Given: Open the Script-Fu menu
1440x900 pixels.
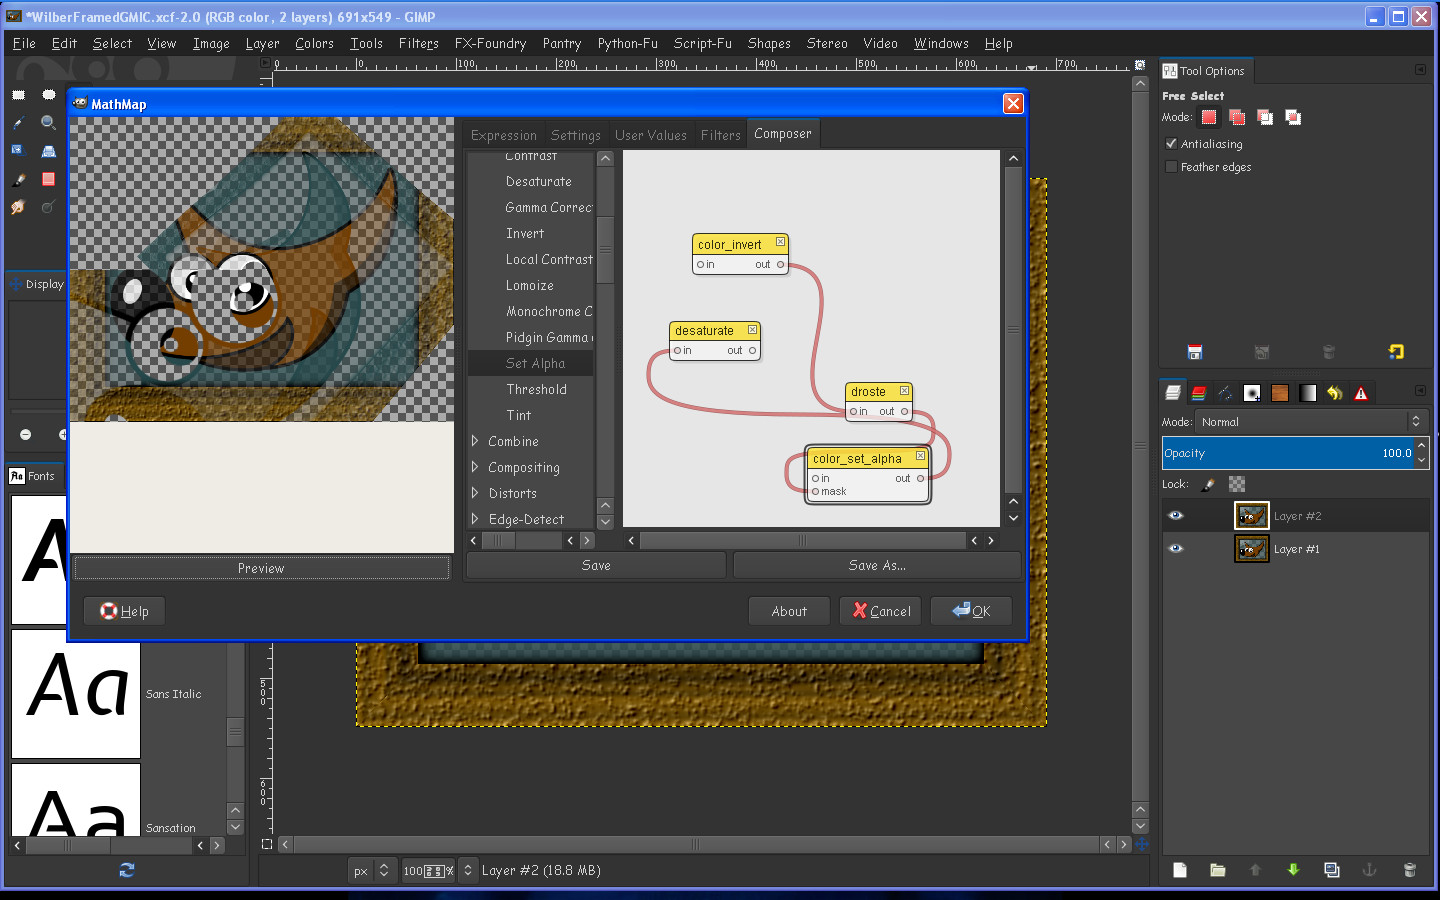Looking at the screenshot, I should click(x=703, y=43).
